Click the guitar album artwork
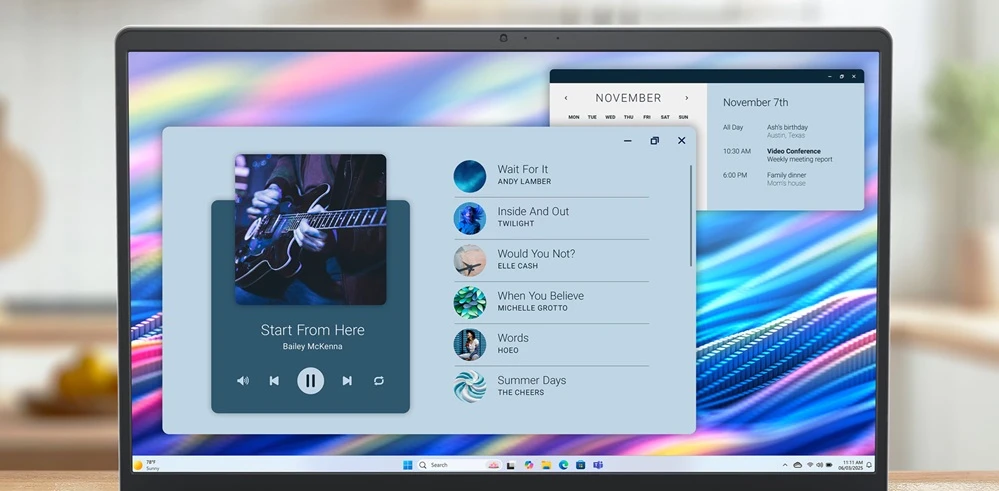This screenshot has width=999, height=491. click(x=310, y=229)
